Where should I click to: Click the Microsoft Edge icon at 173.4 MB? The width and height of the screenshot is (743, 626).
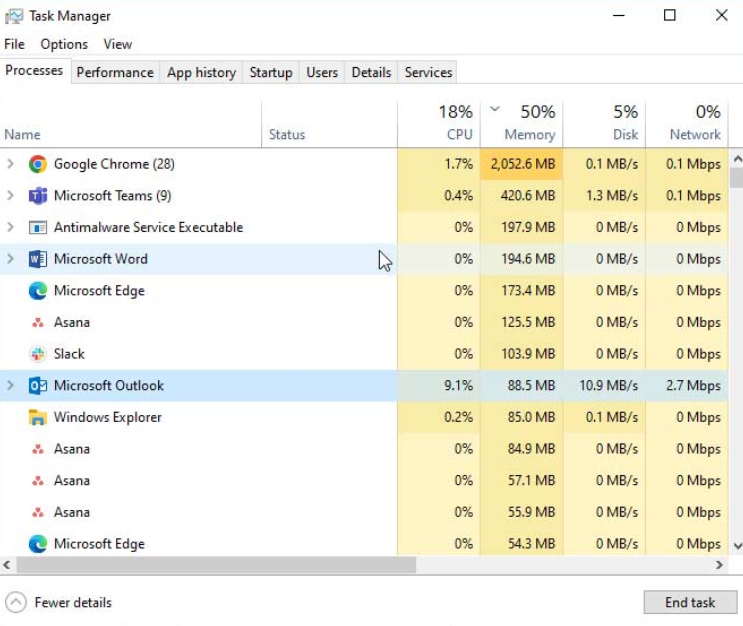37,290
